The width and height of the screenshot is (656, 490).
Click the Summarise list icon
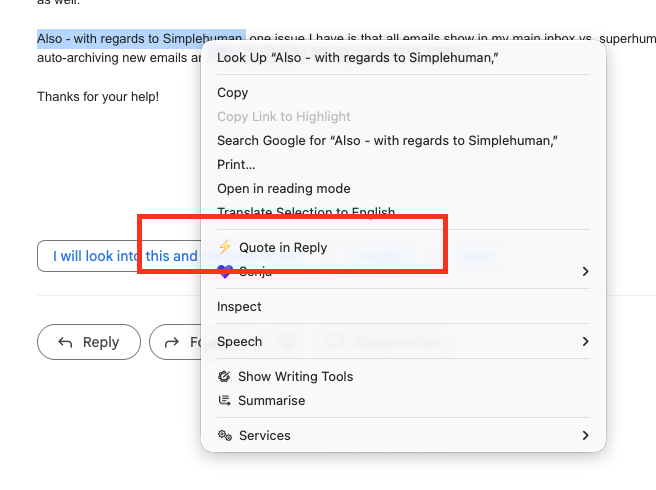point(225,401)
